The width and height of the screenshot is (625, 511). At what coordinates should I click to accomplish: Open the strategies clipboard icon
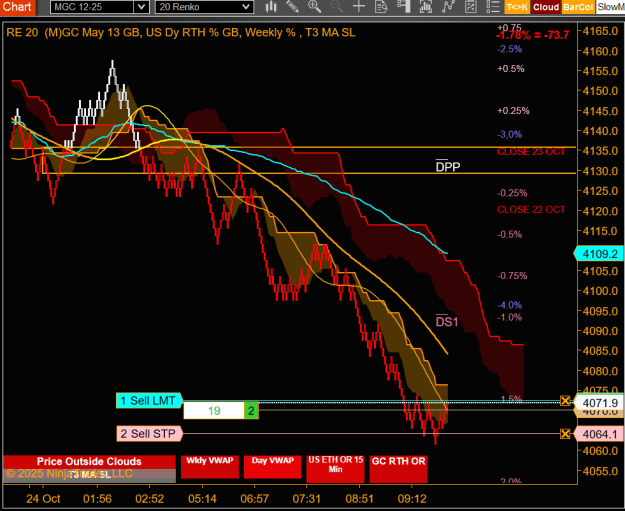point(471,7)
